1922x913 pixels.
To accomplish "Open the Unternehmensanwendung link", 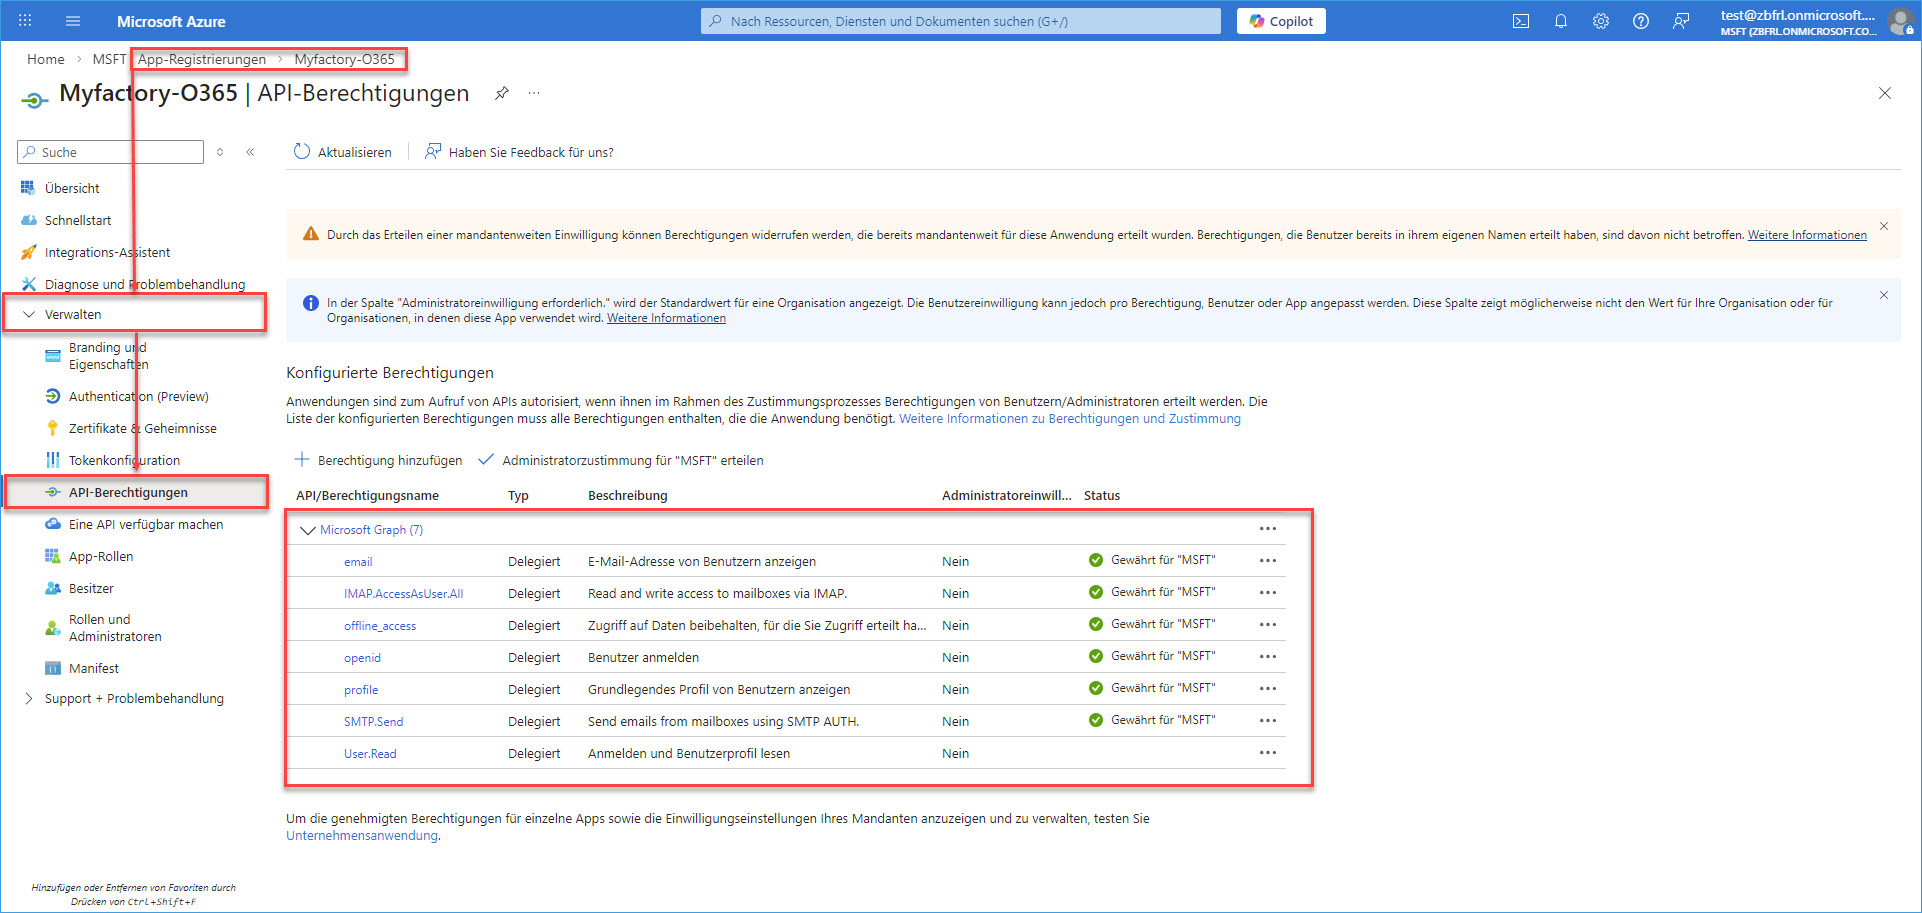I will coord(361,835).
